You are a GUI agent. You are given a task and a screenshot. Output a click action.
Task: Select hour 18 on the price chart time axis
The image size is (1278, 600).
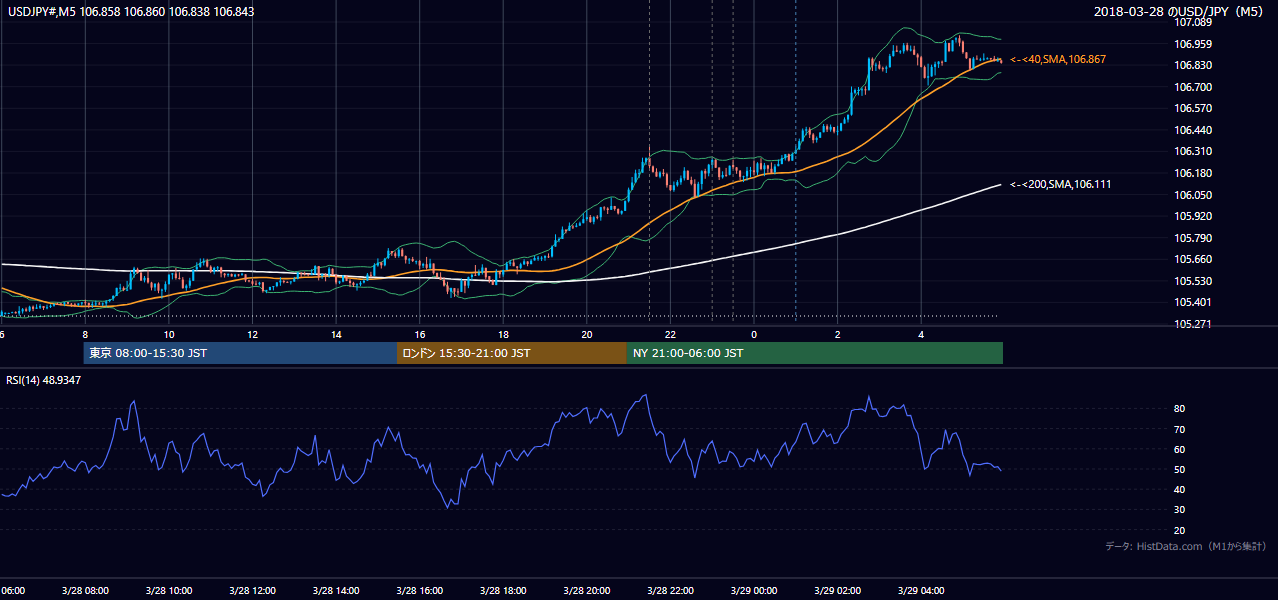(503, 334)
